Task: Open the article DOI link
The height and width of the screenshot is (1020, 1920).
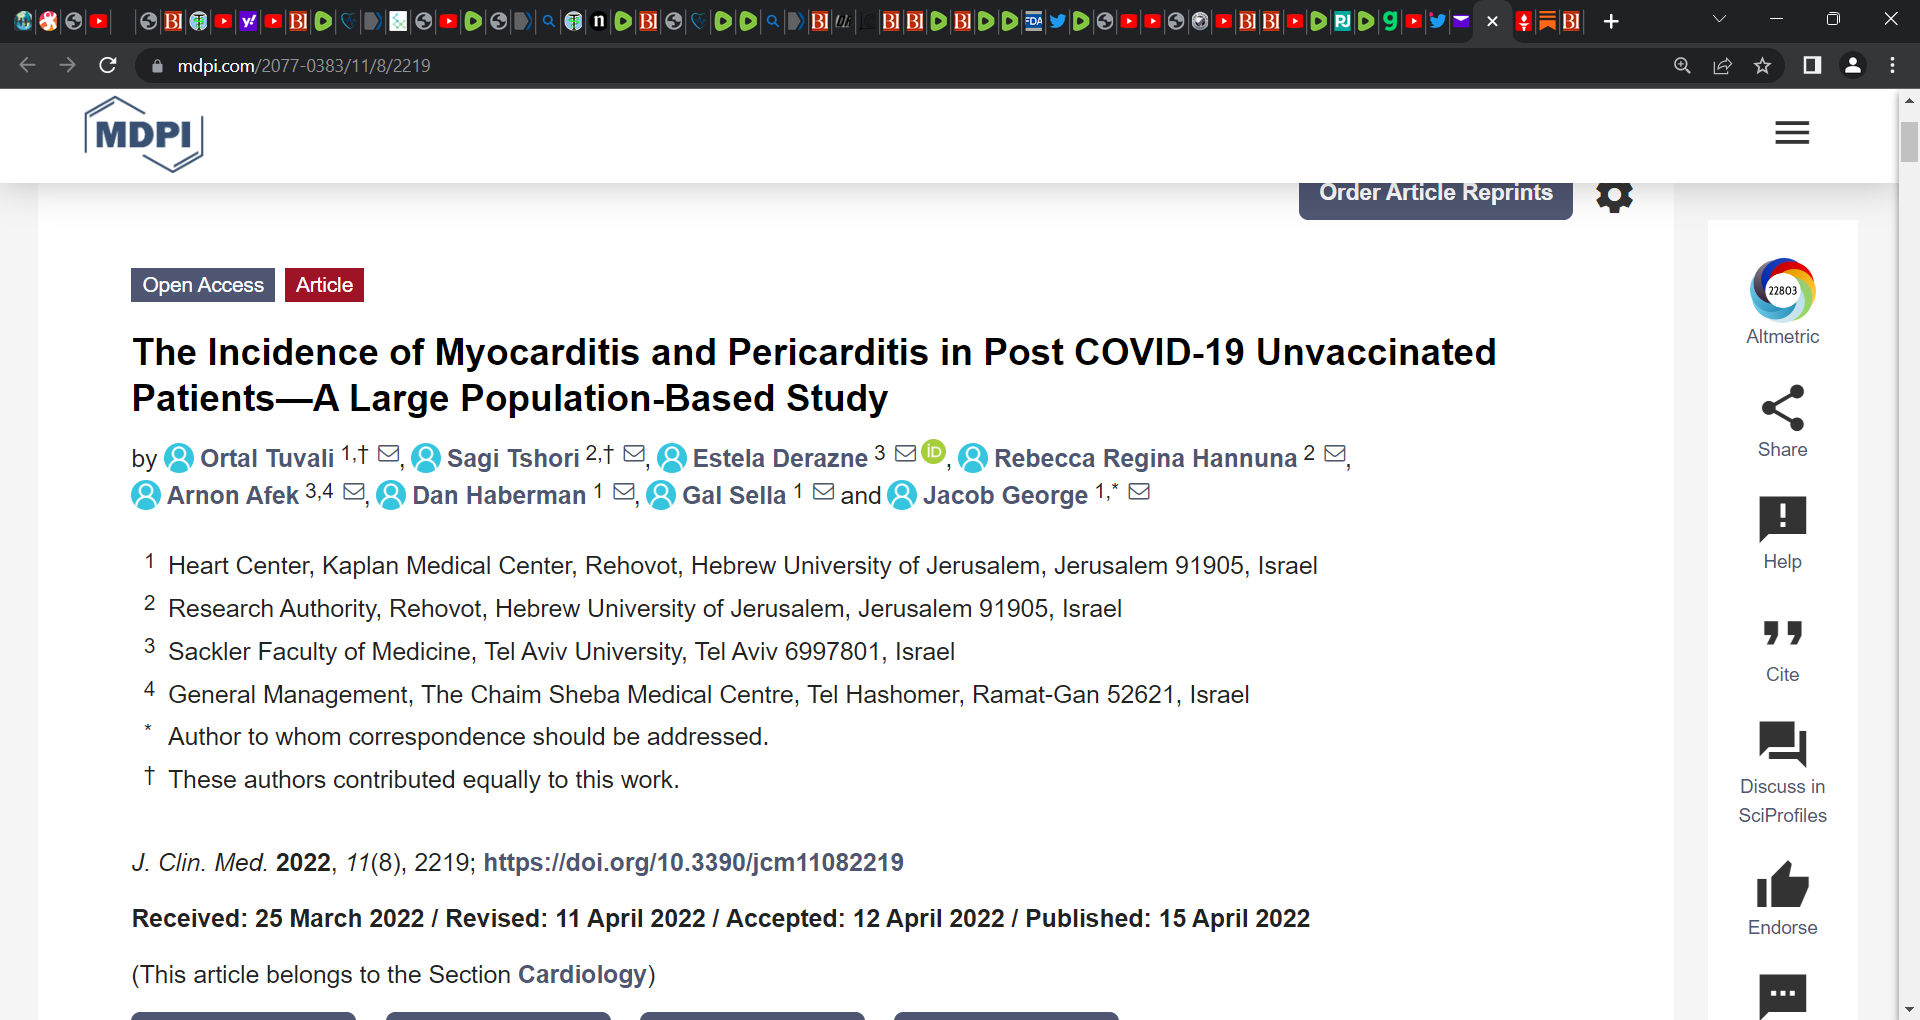Action: click(x=693, y=862)
